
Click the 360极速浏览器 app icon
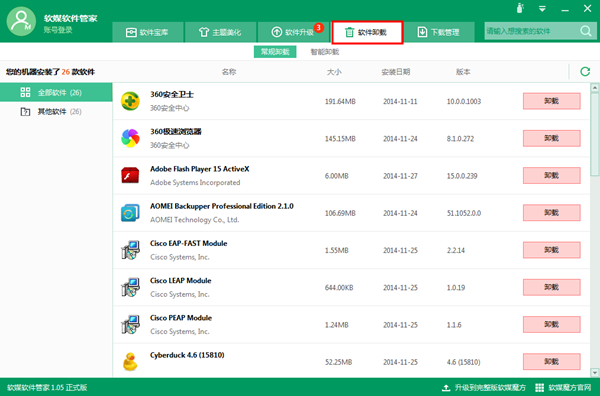tap(130, 138)
